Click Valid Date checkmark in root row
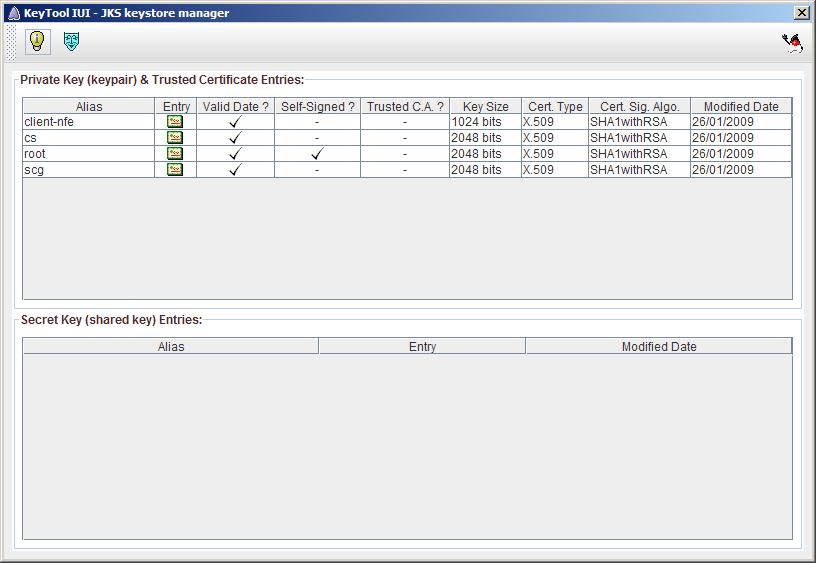Viewport: 816px width, 563px height. pyautogui.click(x=236, y=153)
